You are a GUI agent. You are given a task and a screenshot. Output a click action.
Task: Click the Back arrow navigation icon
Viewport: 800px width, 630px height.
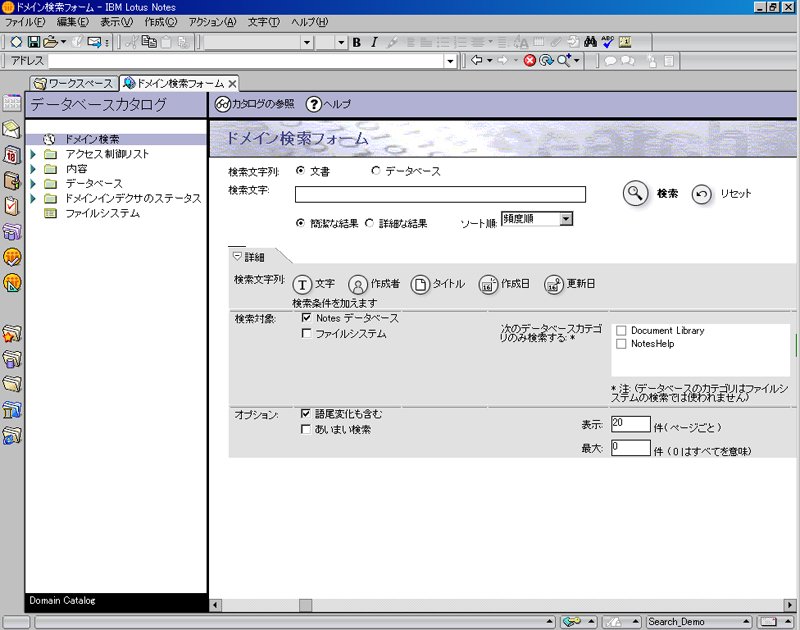(x=477, y=60)
